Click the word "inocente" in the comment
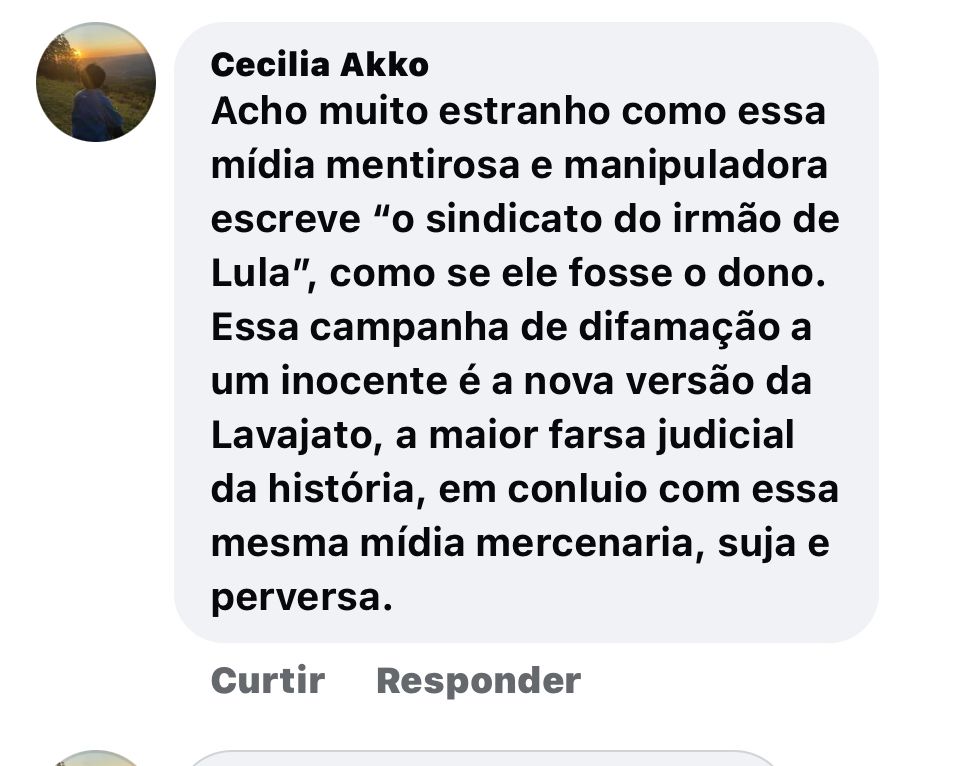The width and height of the screenshot is (960, 766). coord(364,382)
